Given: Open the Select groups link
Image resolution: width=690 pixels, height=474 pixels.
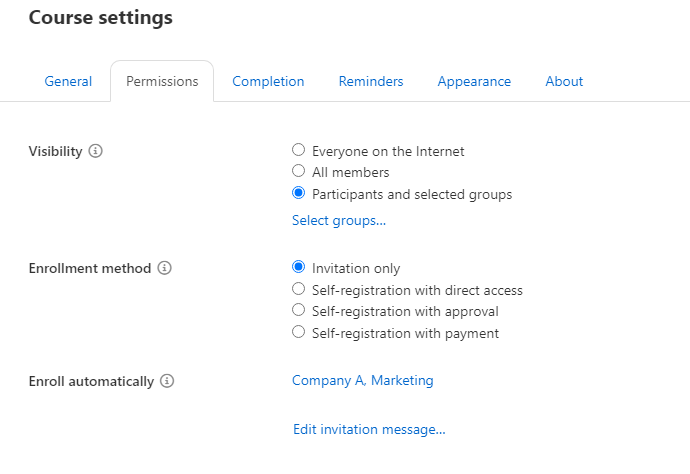Looking at the screenshot, I should click(x=339, y=221).
